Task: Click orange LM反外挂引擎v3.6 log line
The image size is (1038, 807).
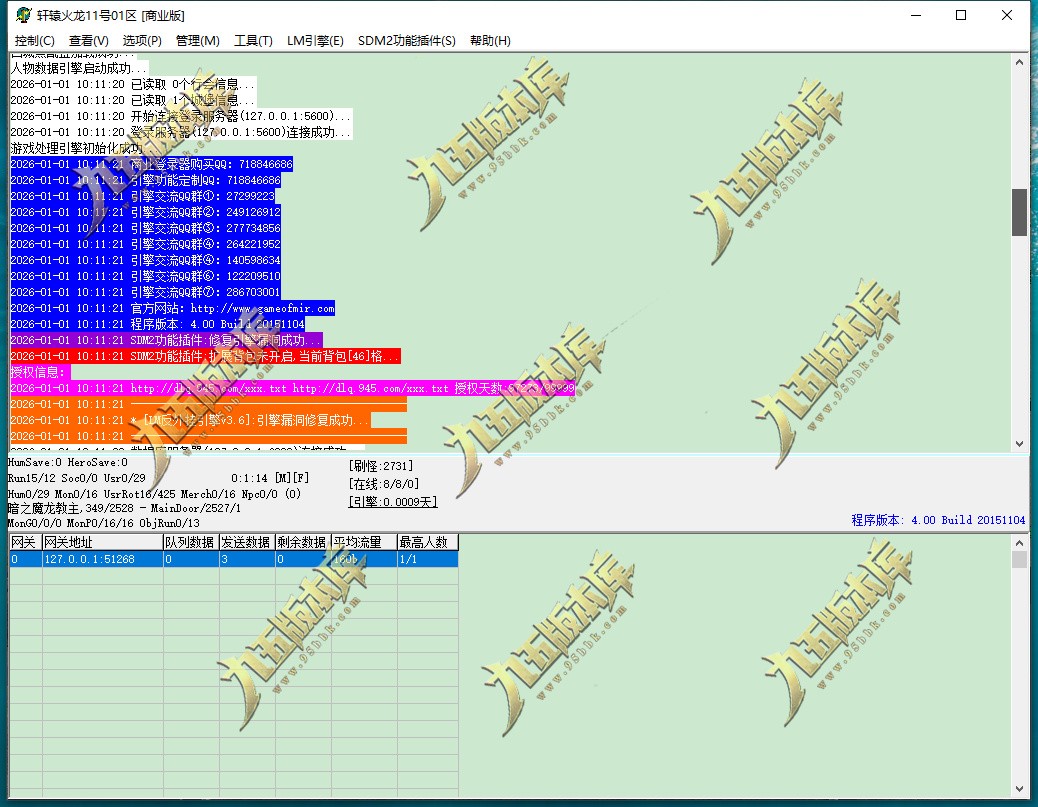Action: (x=190, y=420)
